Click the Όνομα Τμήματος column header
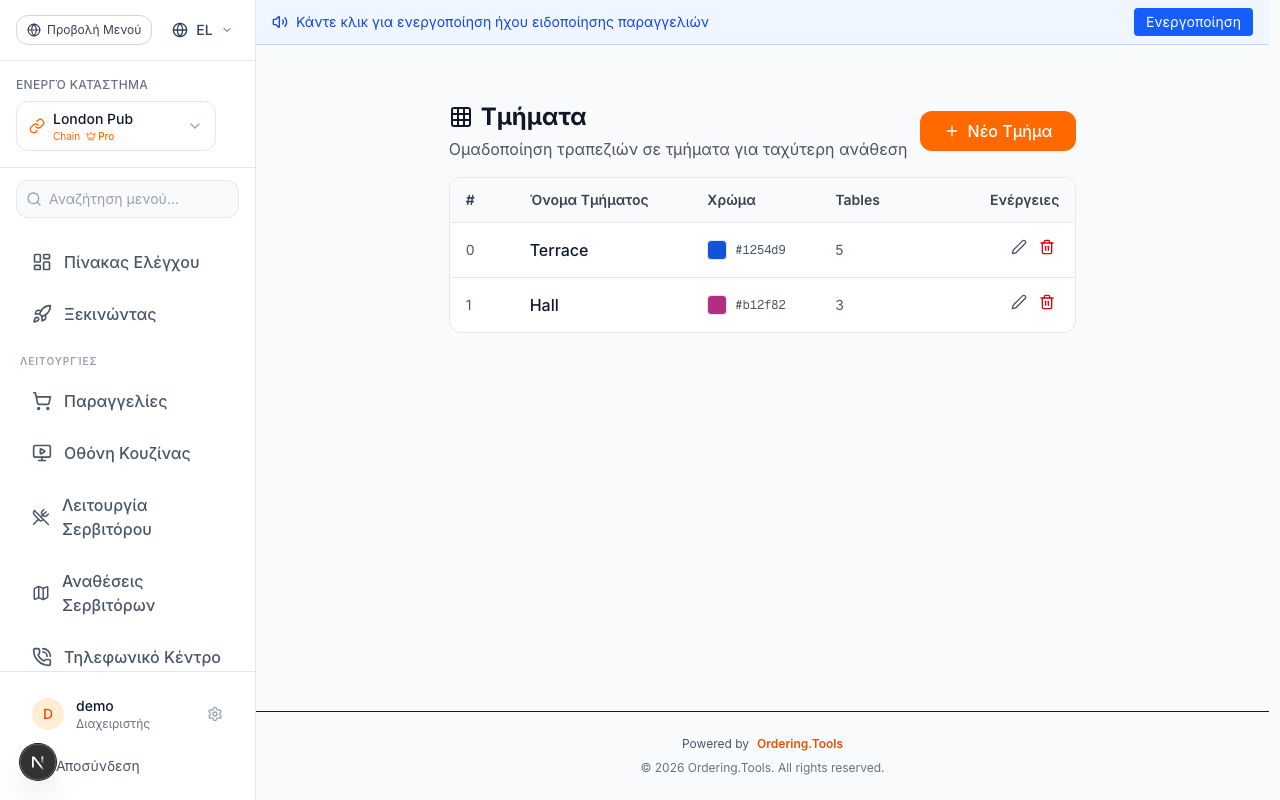The height and width of the screenshot is (800, 1280). click(x=589, y=200)
